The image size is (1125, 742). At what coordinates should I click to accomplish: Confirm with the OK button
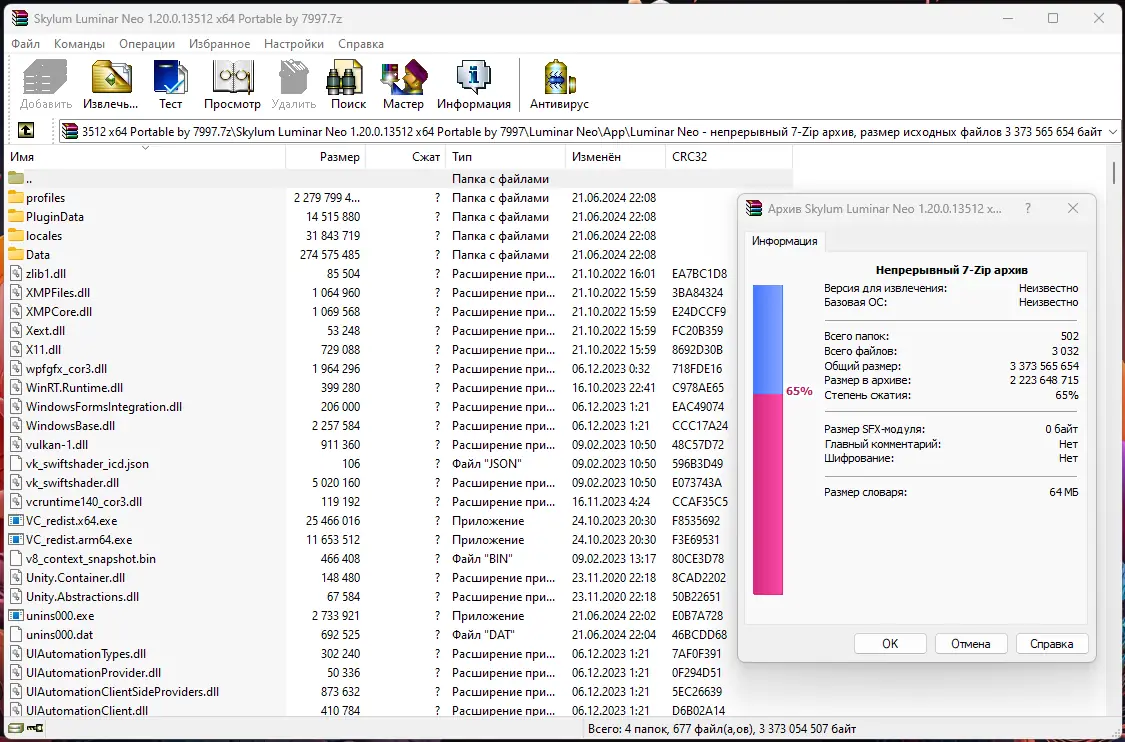click(890, 644)
